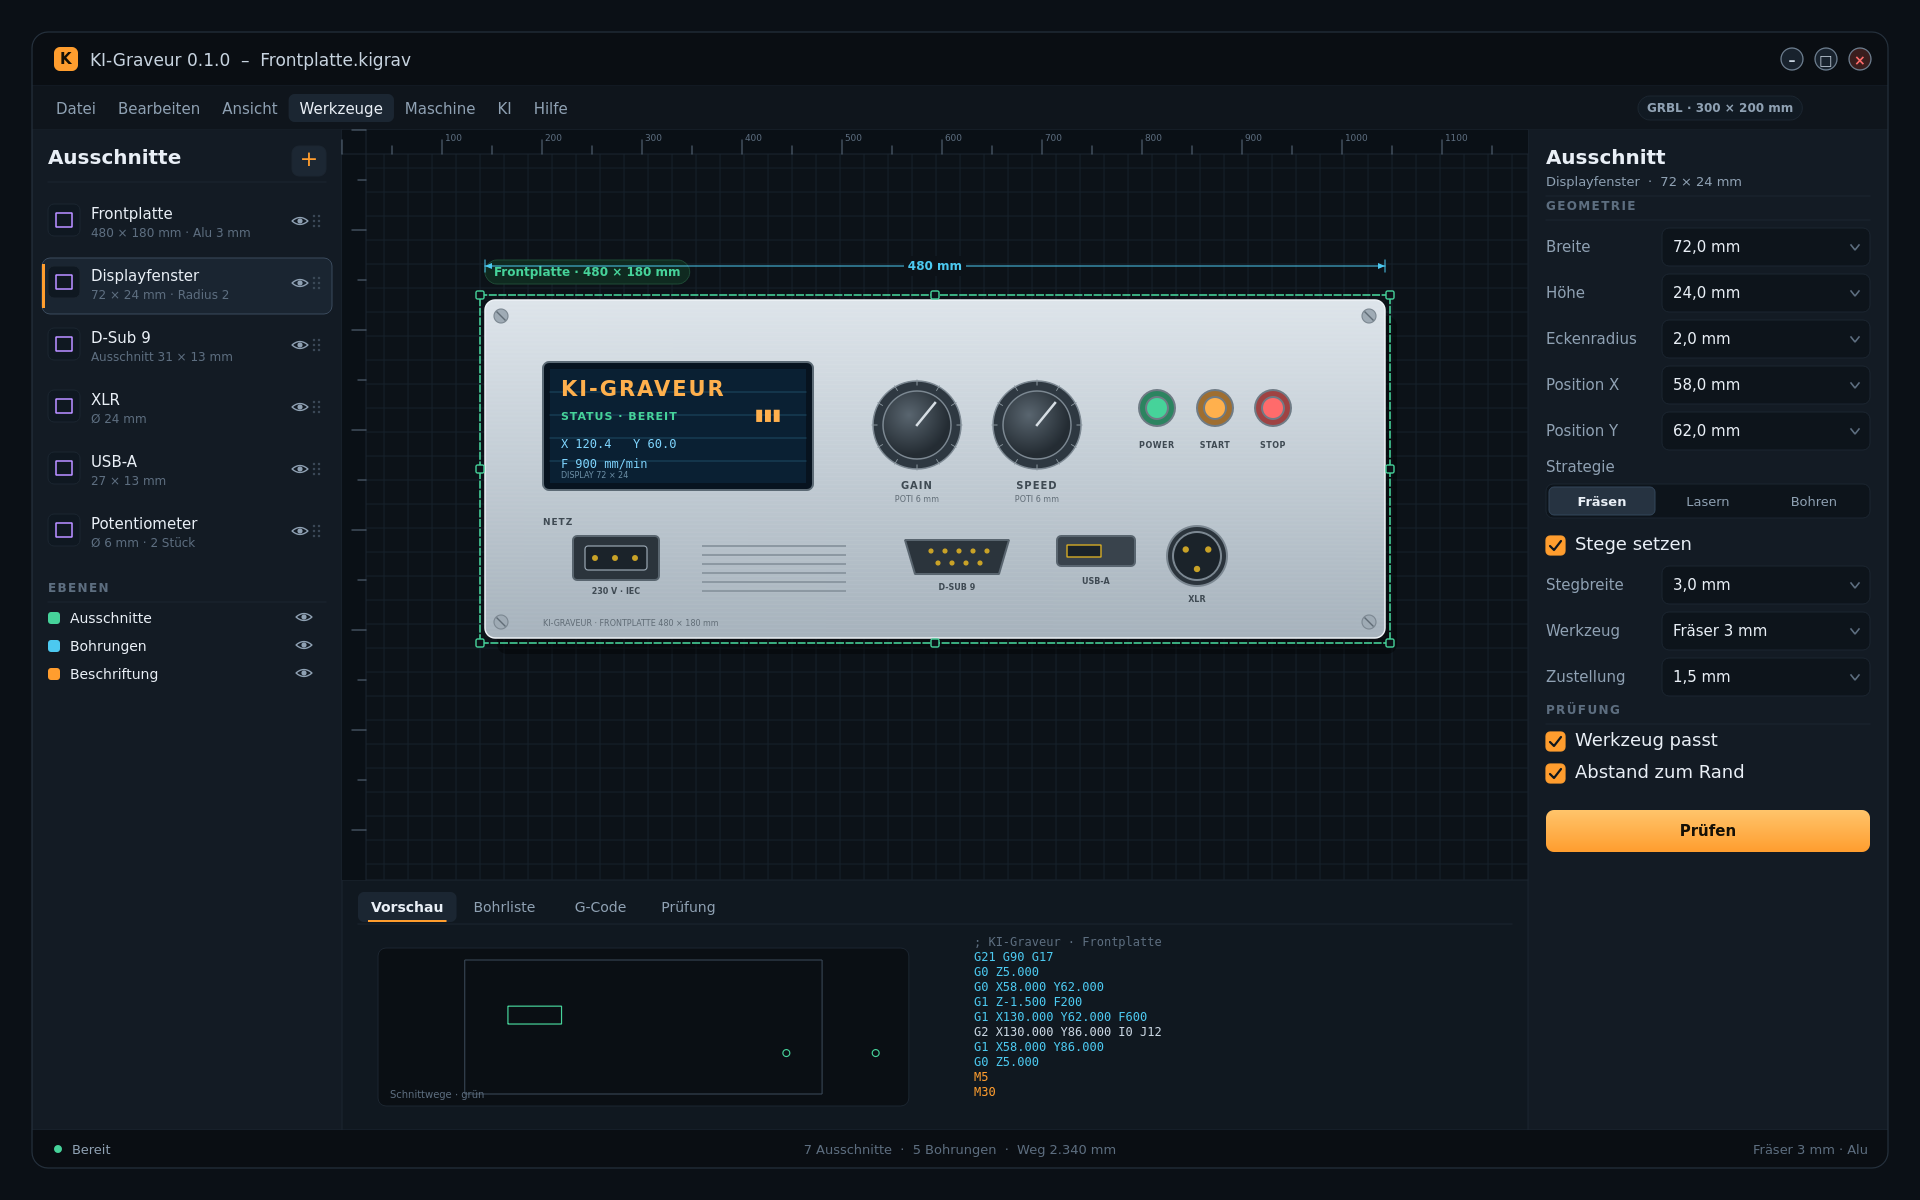Uncheck Stege setzen
Screen dimensions: 1920x1200
1555,545
